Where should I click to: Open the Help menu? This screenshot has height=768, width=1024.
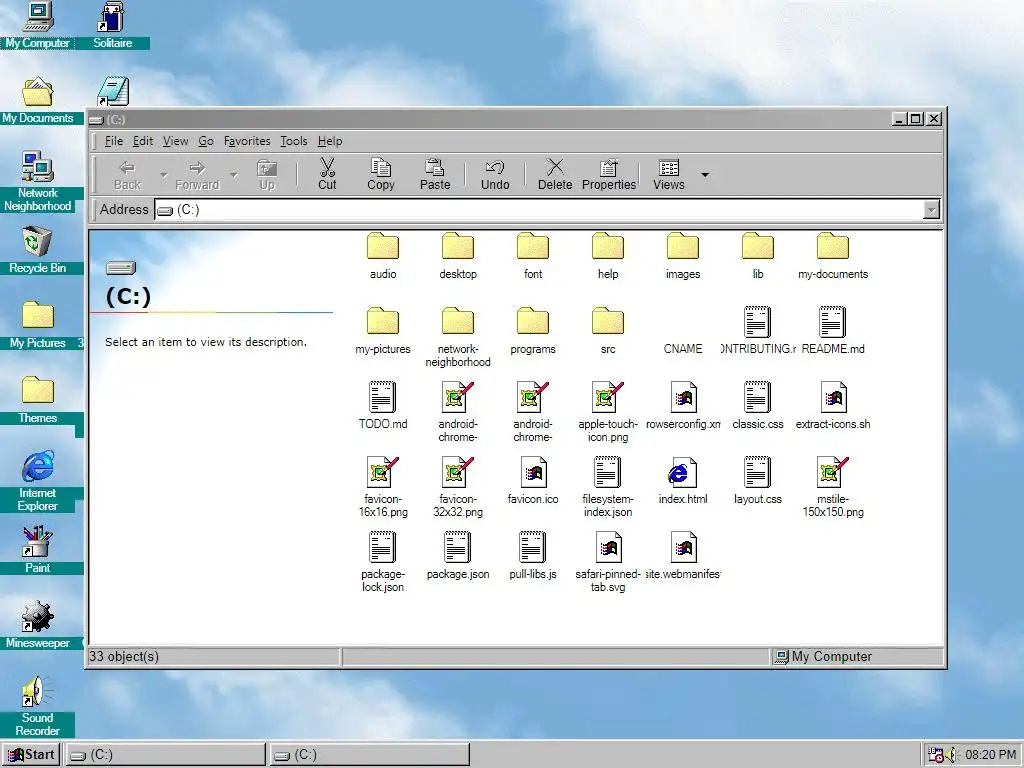coord(330,141)
